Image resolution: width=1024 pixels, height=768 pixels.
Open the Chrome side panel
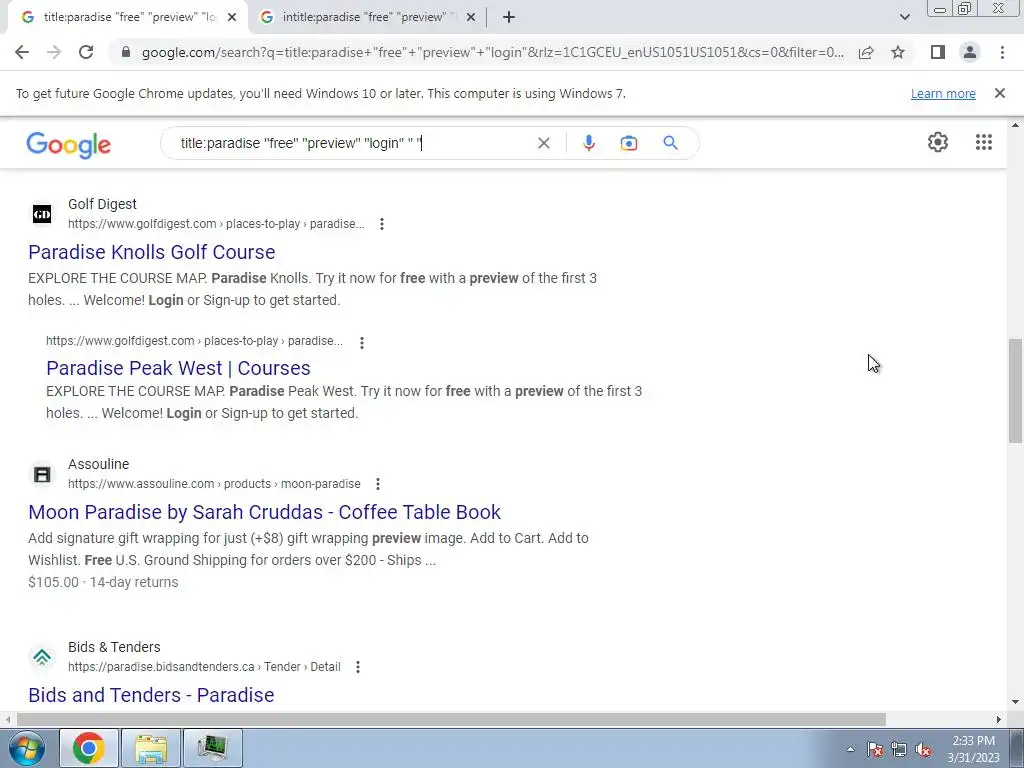(938, 52)
